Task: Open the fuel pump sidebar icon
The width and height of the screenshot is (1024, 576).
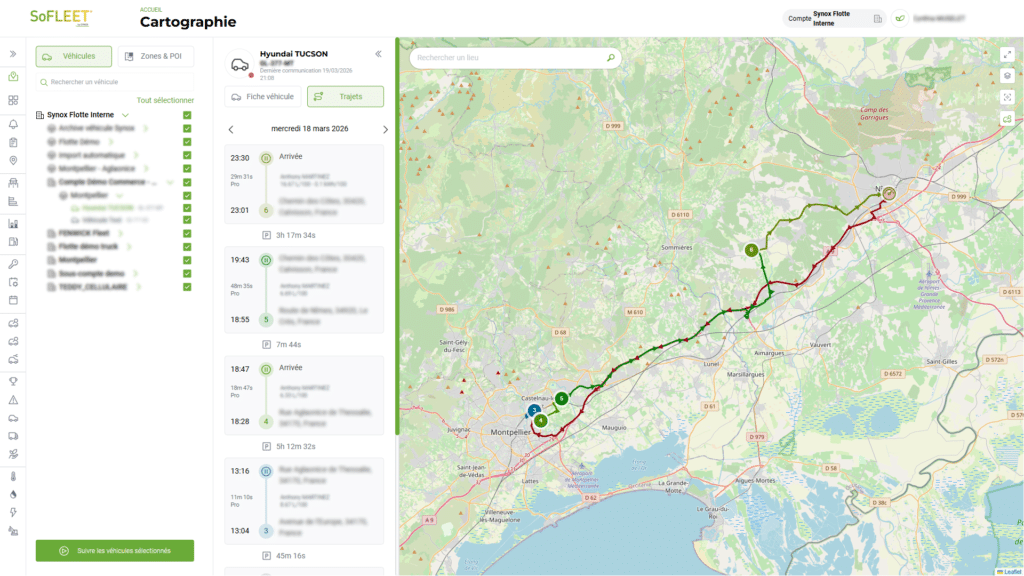Action: [x=13, y=242]
